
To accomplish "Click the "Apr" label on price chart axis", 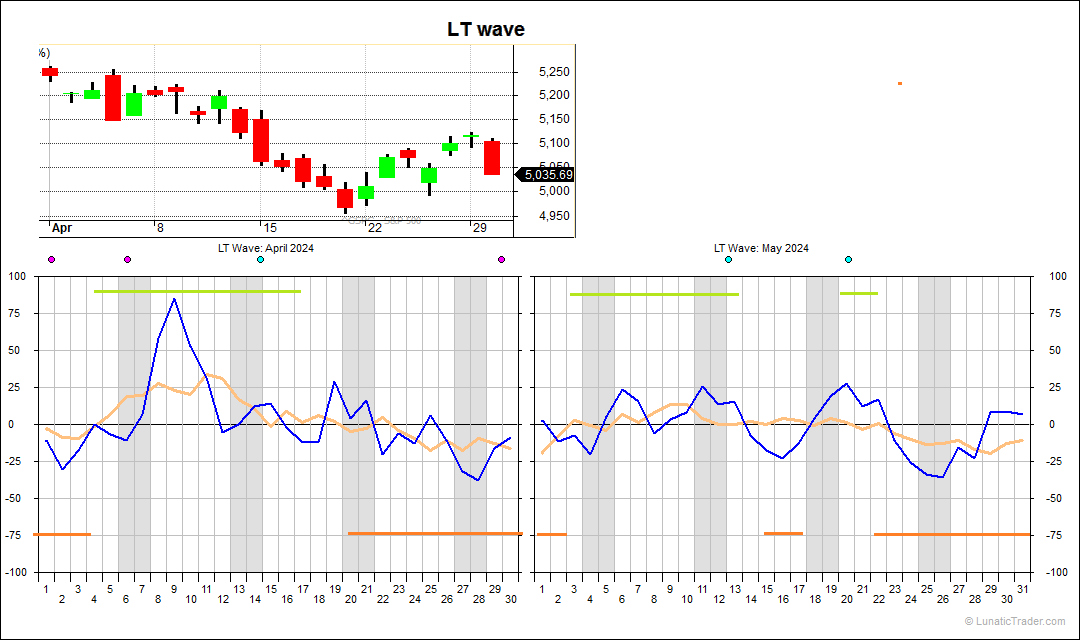I will 62,228.
